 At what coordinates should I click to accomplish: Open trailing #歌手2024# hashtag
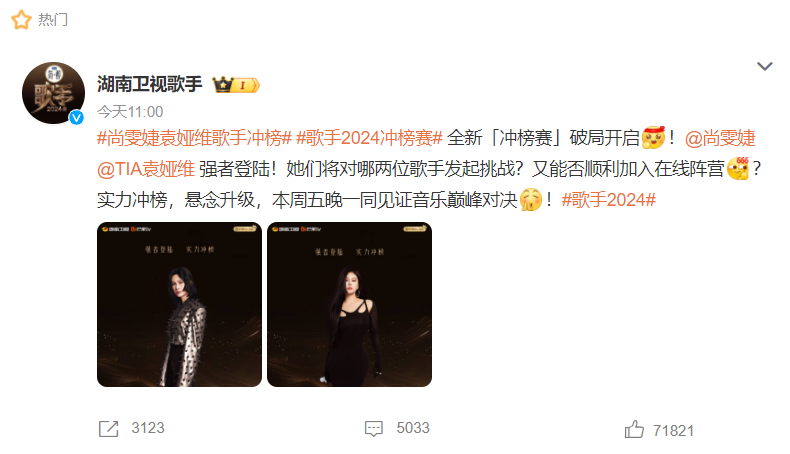(x=609, y=200)
